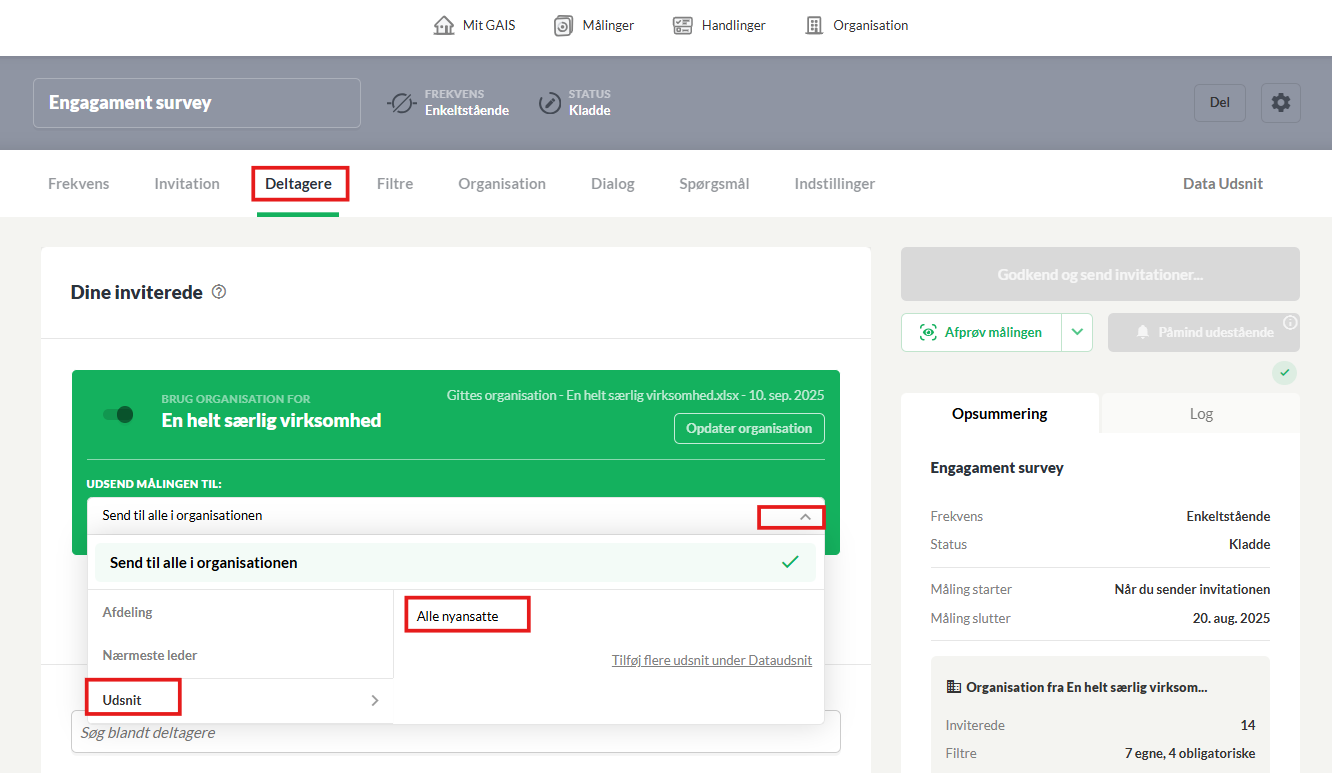Select the Nærmeste leder option
Viewport: 1332px width, 773px height.
click(x=240, y=656)
